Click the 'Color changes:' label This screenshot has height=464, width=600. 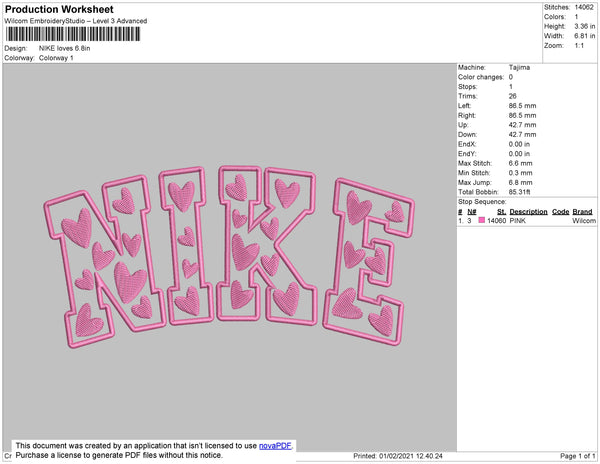click(481, 77)
